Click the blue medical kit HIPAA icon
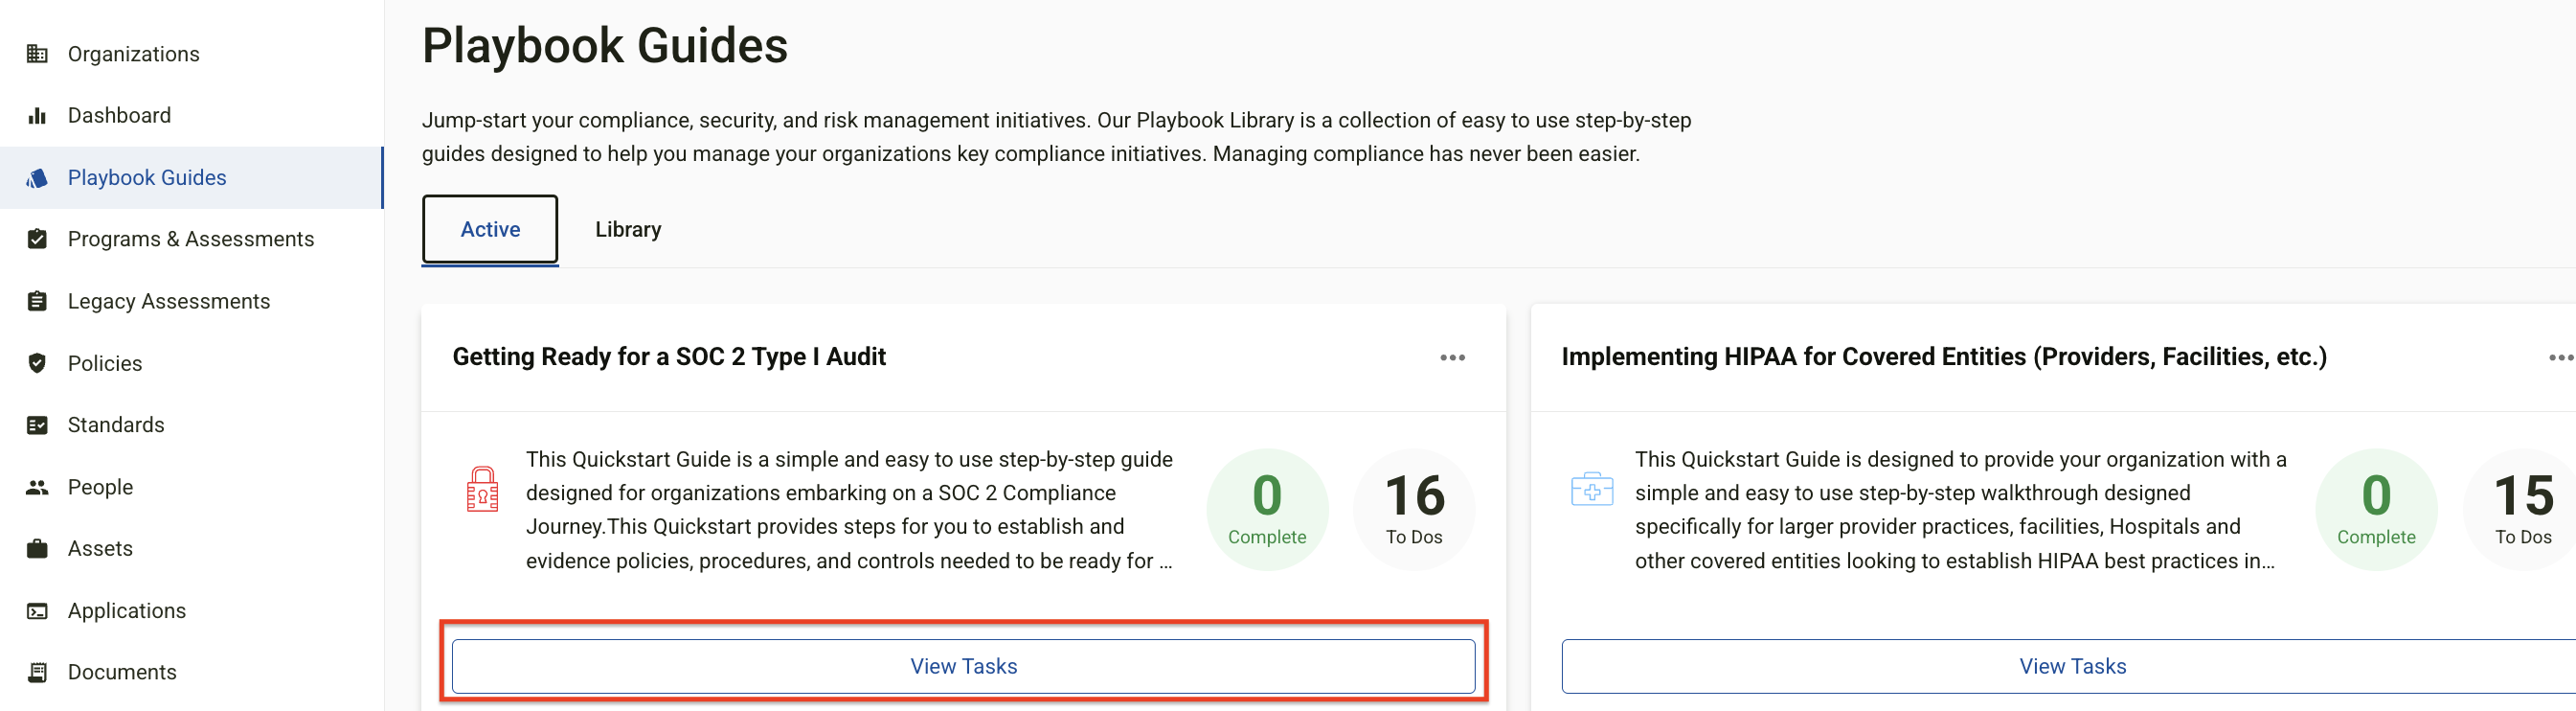This screenshot has width=2576, height=711. pos(1592,489)
